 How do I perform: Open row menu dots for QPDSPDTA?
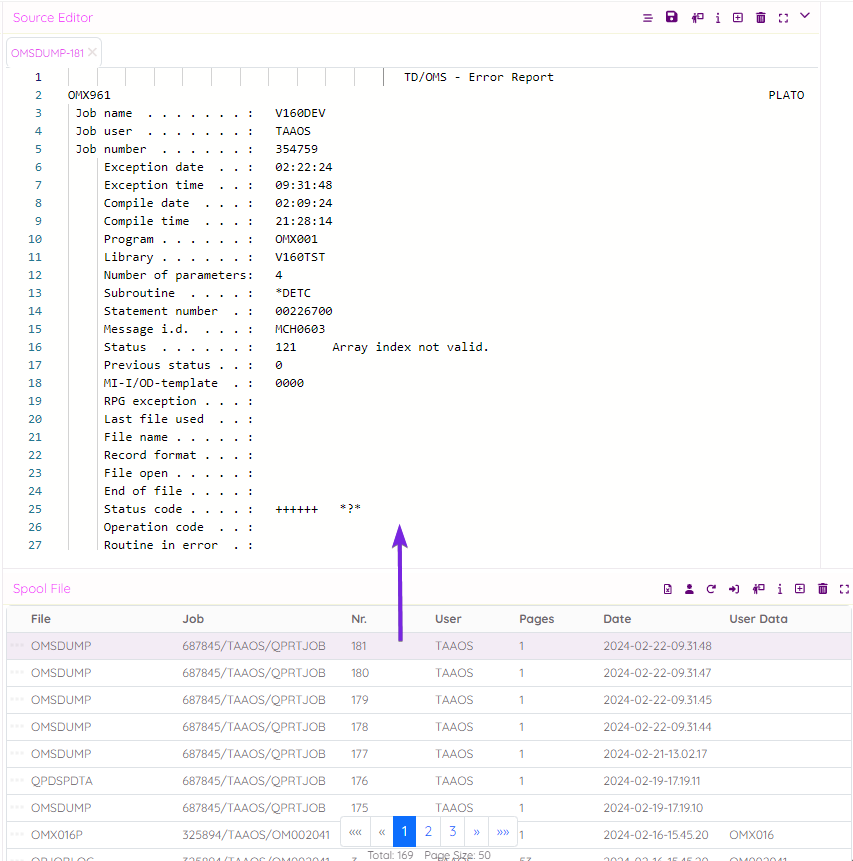pos(17,781)
